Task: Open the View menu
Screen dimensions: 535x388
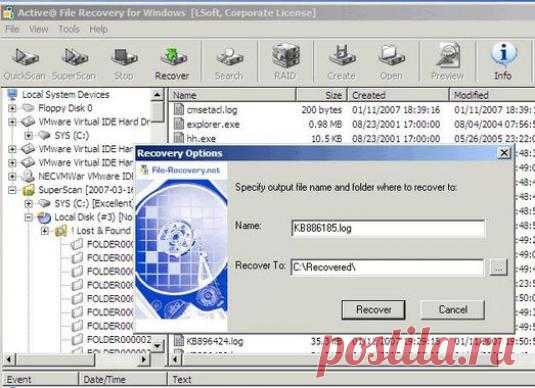Action: click(x=39, y=29)
